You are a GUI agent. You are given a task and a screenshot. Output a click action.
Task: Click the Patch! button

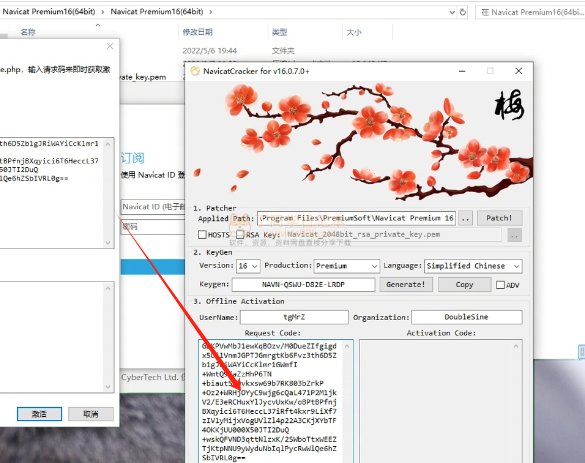pyautogui.click(x=500, y=218)
